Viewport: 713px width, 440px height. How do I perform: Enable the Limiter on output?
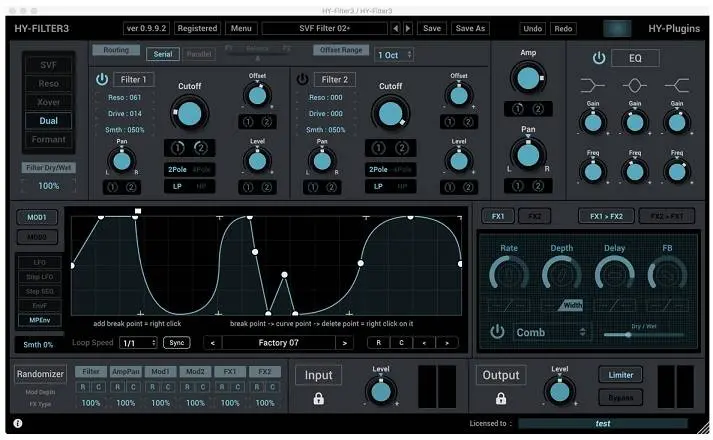click(x=621, y=375)
